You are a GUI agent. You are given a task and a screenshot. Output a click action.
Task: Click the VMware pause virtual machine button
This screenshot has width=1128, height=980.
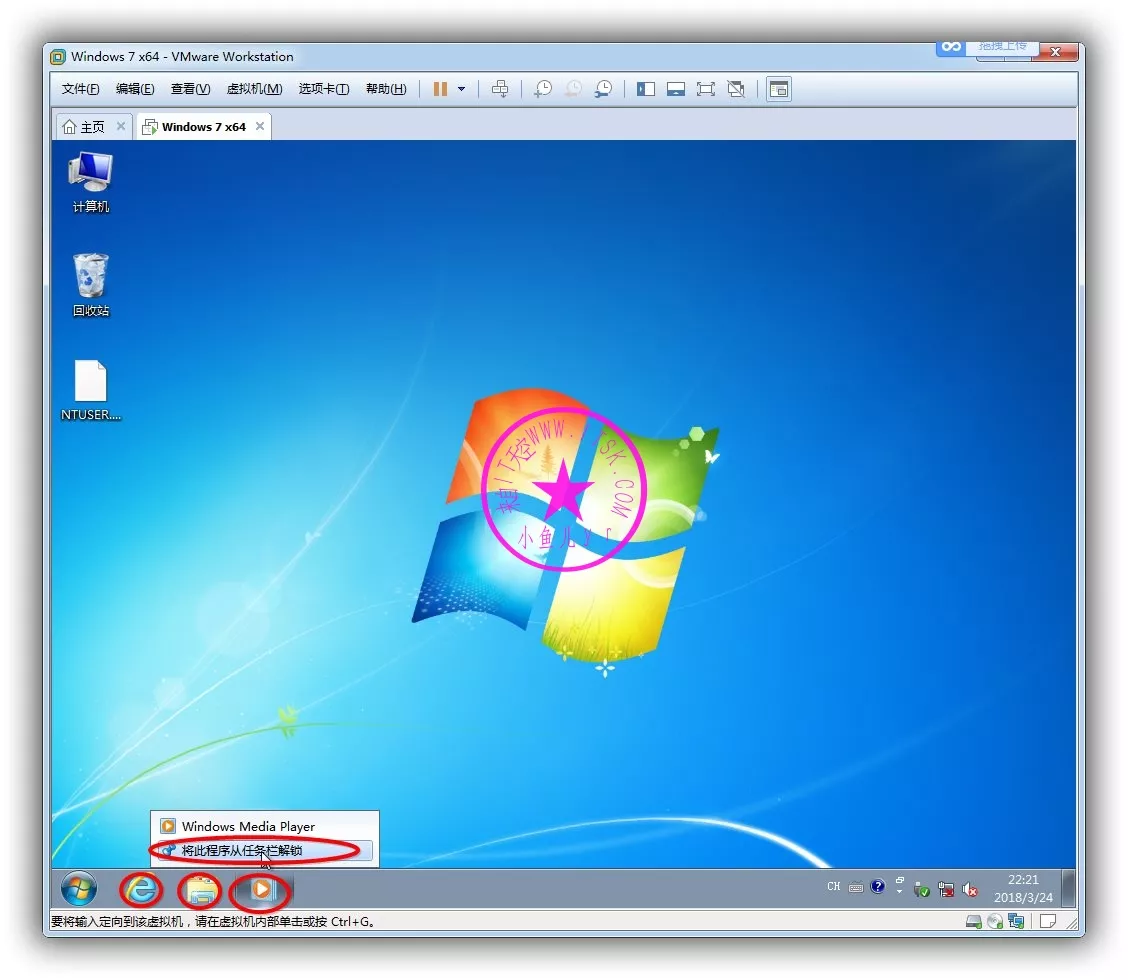(440, 89)
